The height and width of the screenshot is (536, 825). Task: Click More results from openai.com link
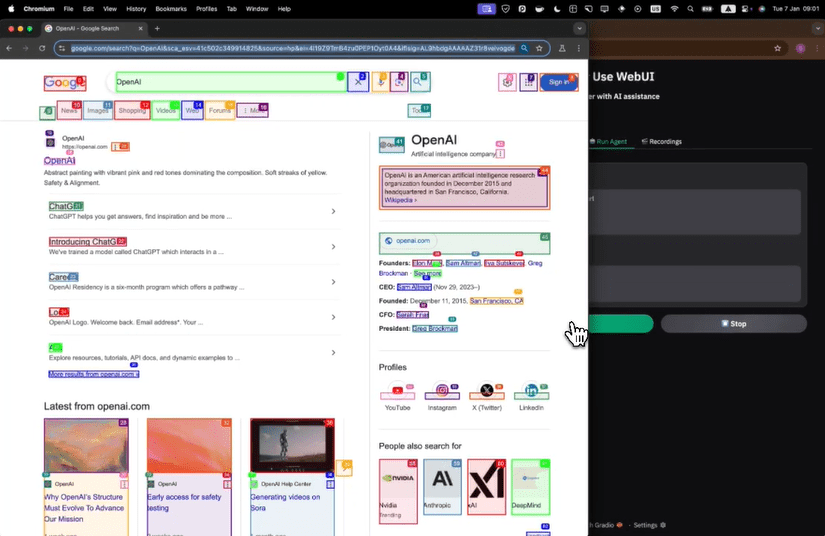94,374
